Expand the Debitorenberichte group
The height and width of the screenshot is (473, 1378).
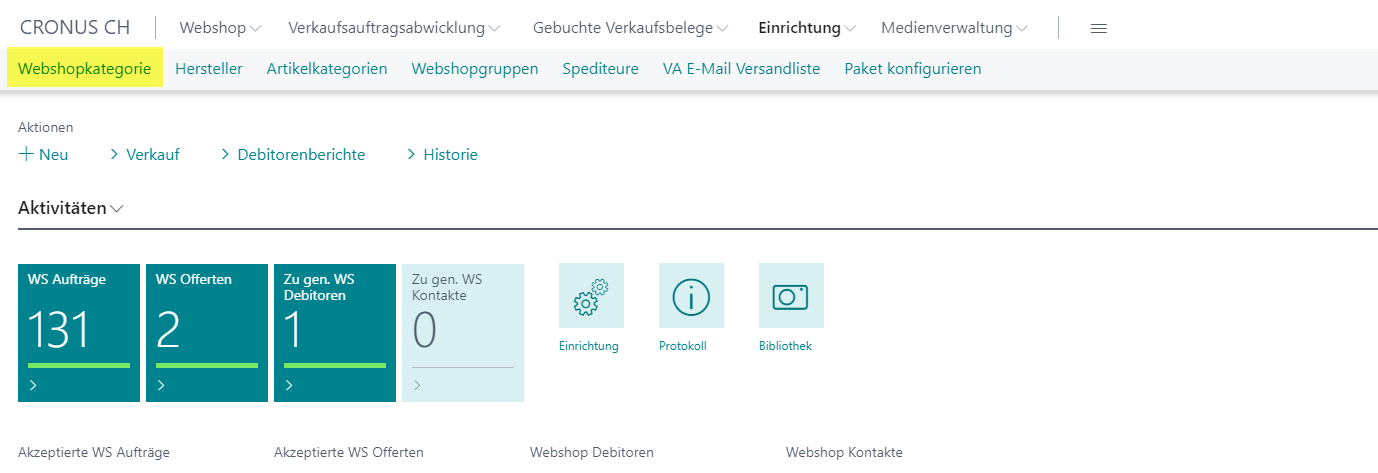[x=293, y=155]
